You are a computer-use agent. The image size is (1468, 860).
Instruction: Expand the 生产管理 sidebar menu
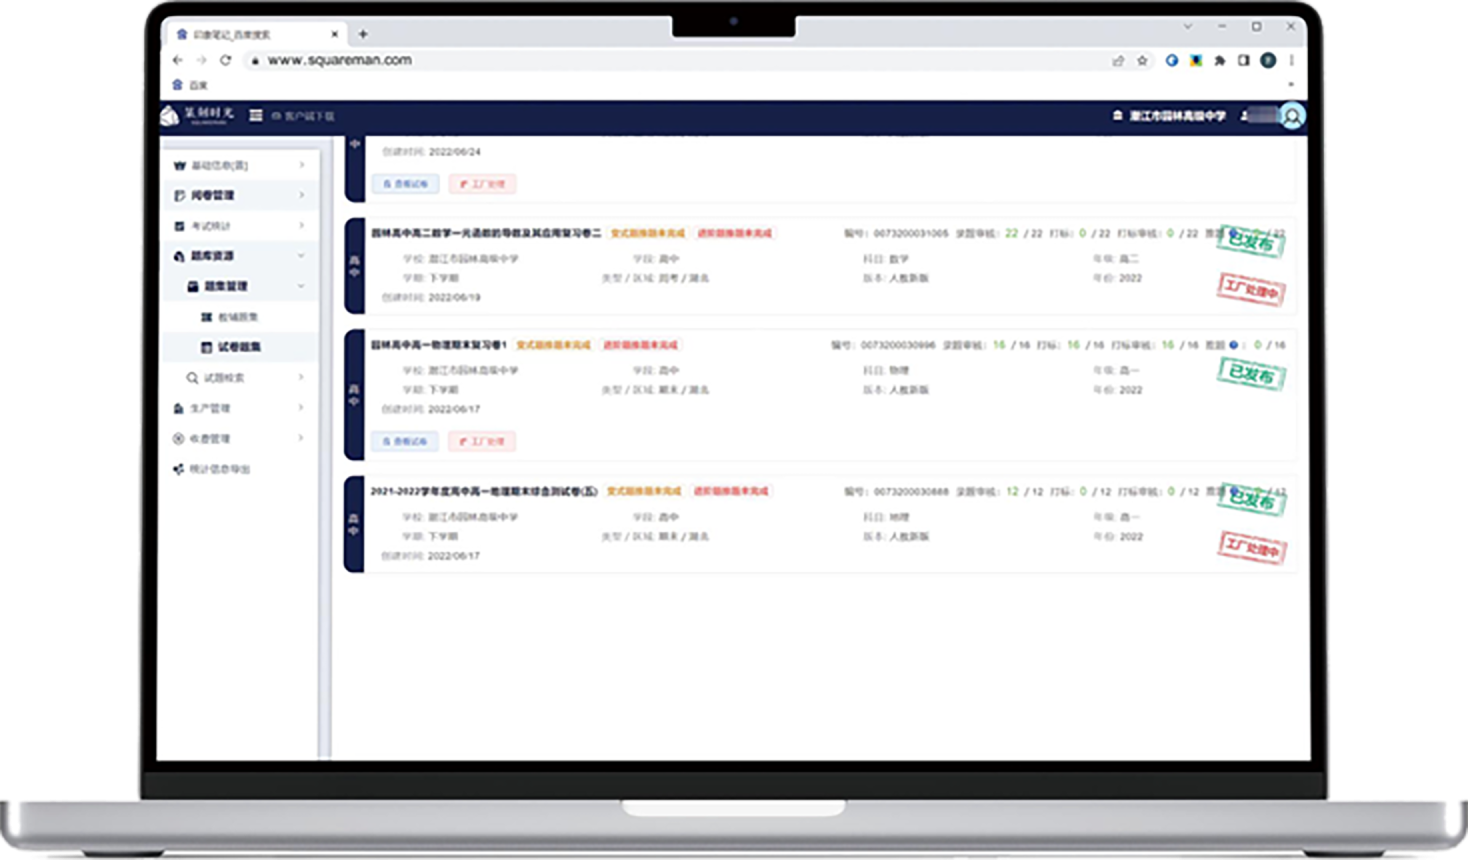click(238, 408)
